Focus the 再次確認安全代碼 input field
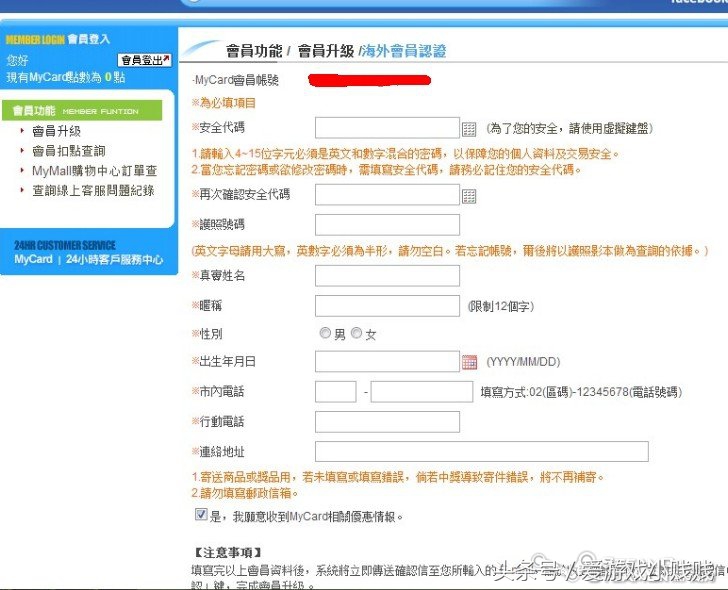 click(x=387, y=195)
